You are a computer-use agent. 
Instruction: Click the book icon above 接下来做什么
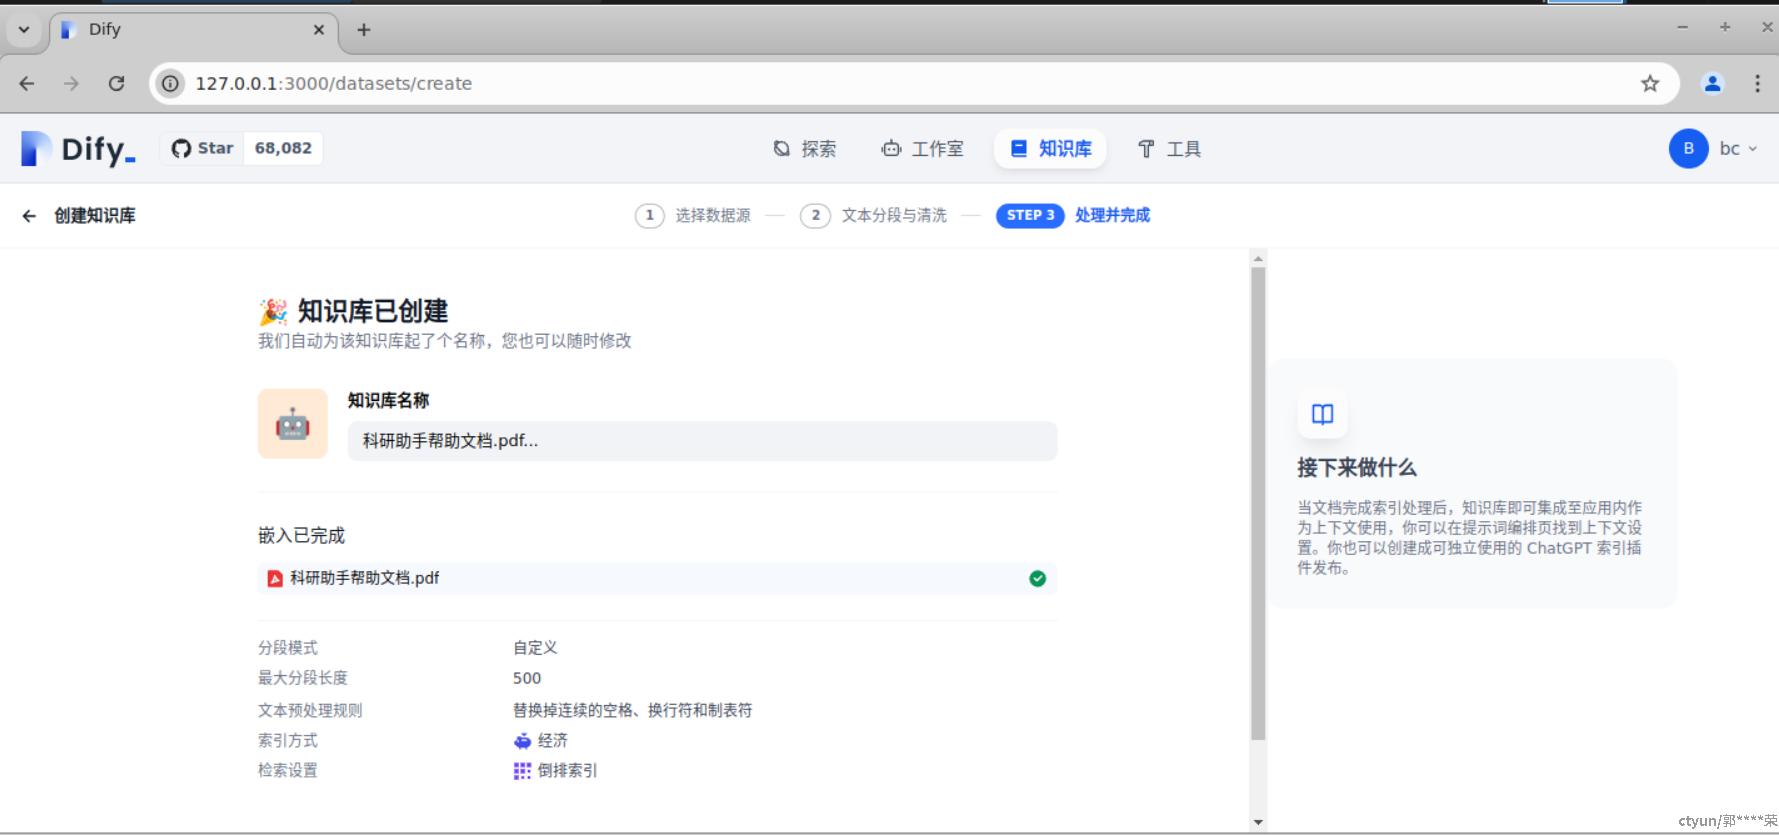(x=1322, y=414)
